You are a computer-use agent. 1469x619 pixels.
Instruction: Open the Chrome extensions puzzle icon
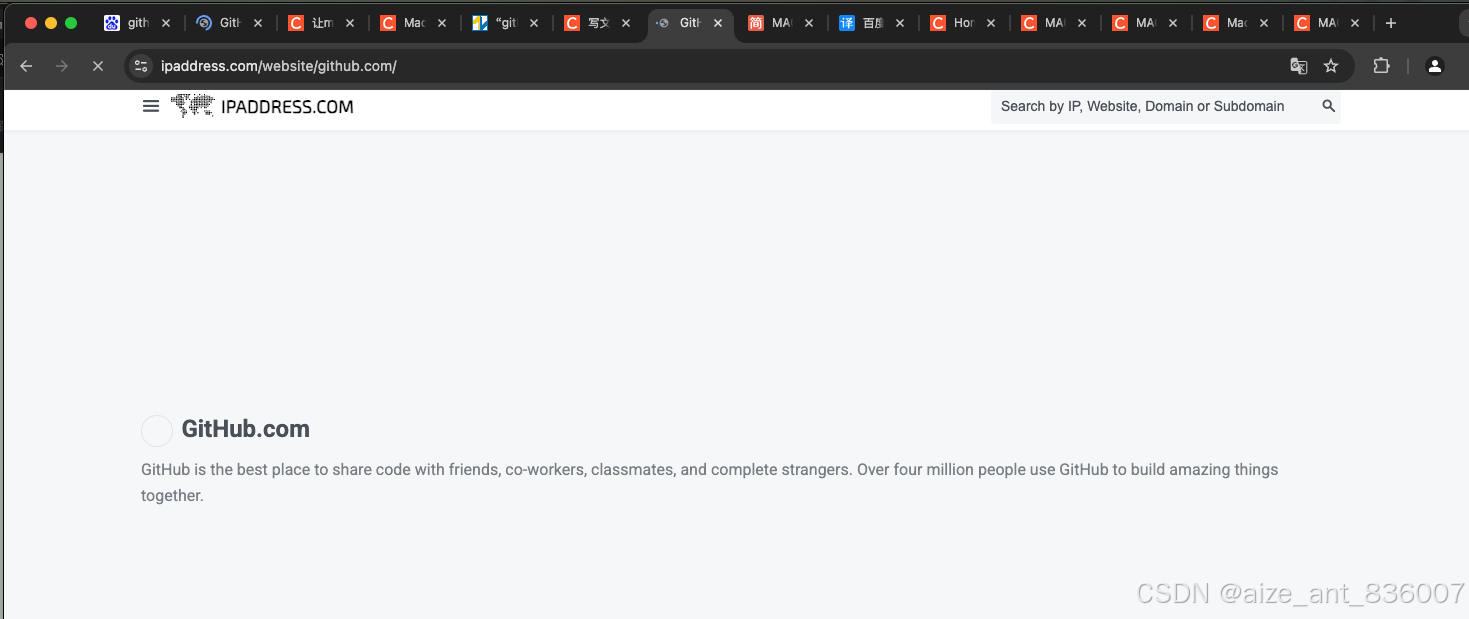point(1381,66)
